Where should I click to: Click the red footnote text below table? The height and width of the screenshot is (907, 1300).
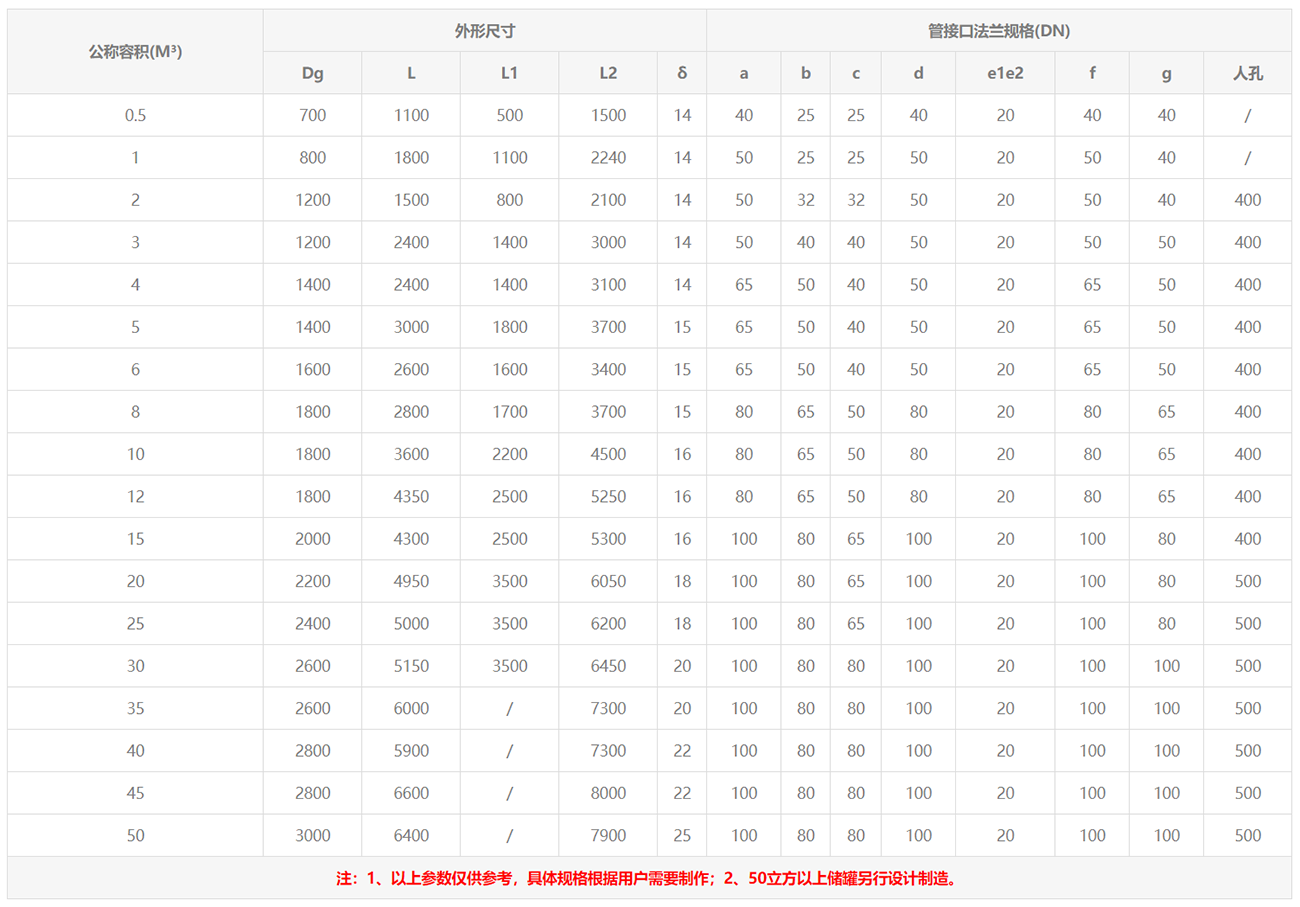click(x=649, y=879)
